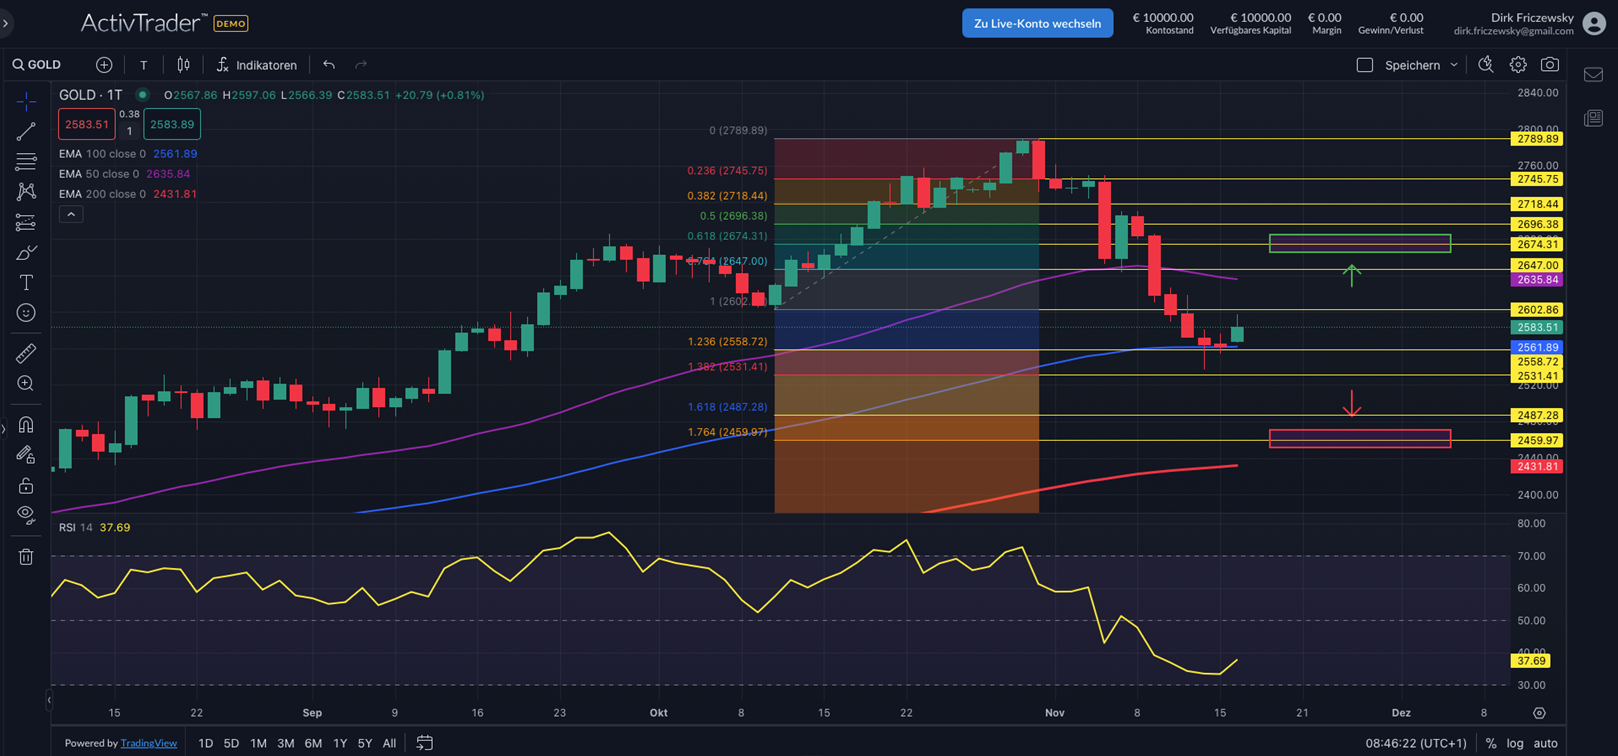Screen dimensions: 1618x756
Task: Collapse the indicator legend with chevron
Action: [71, 214]
